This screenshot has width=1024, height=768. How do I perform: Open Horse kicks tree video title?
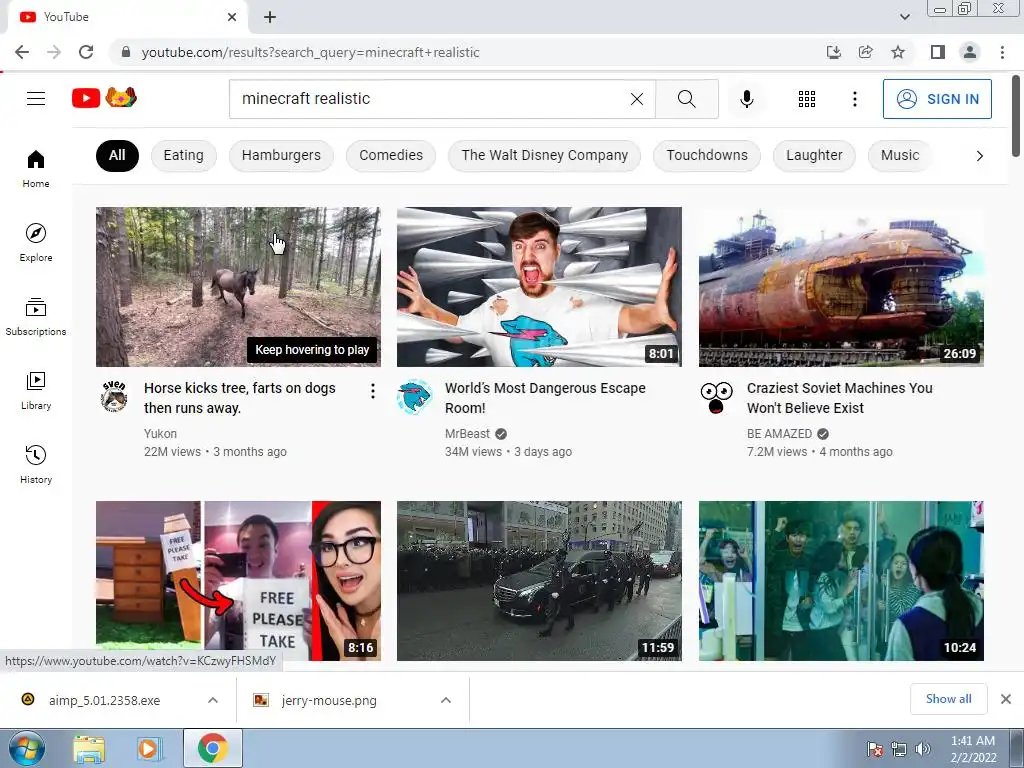pos(240,398)
